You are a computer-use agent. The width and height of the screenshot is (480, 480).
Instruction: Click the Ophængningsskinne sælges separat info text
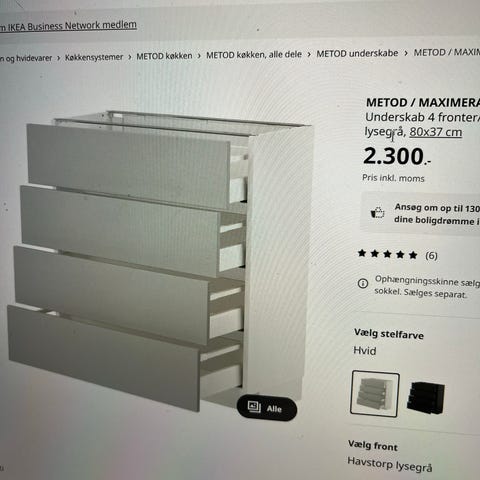point(427,287)
